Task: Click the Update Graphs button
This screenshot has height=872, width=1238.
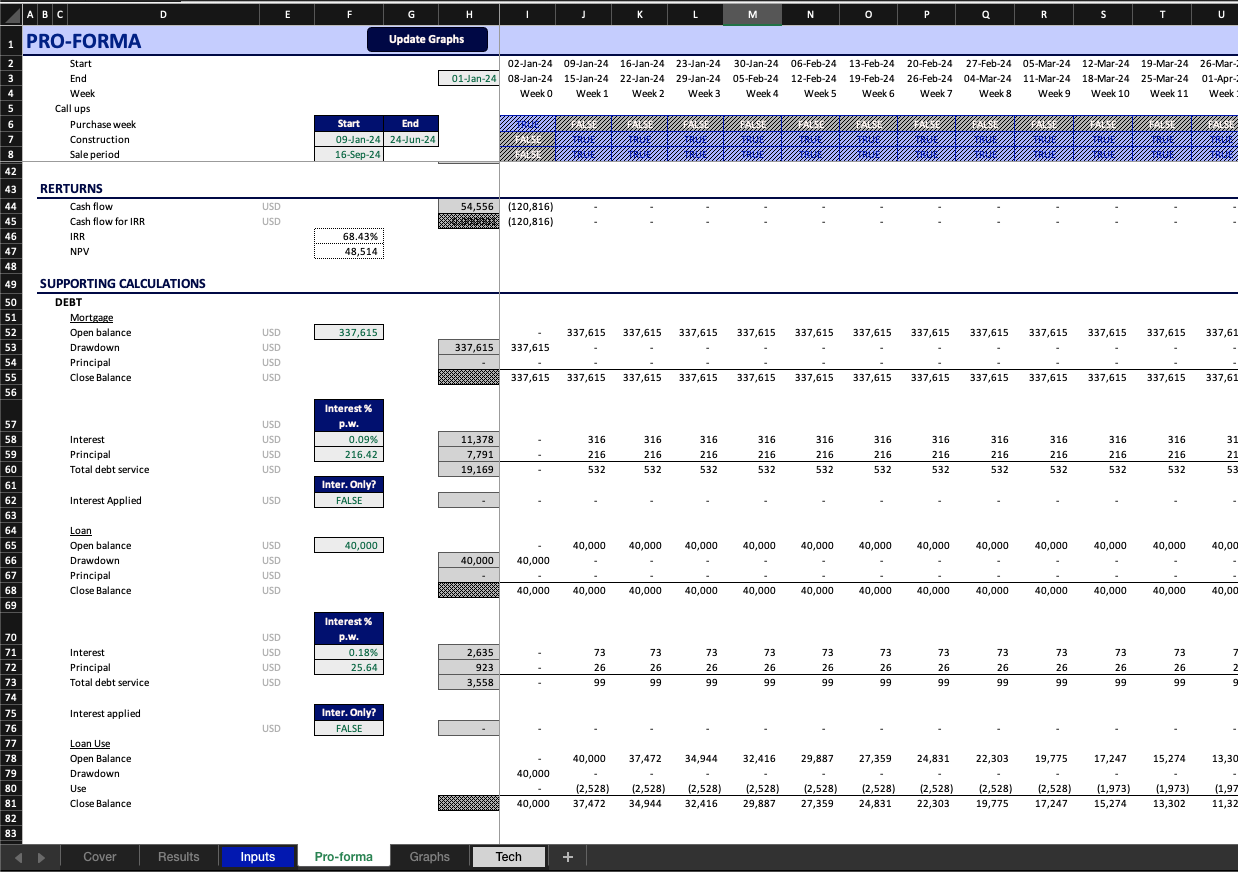Action: [427, 39]
